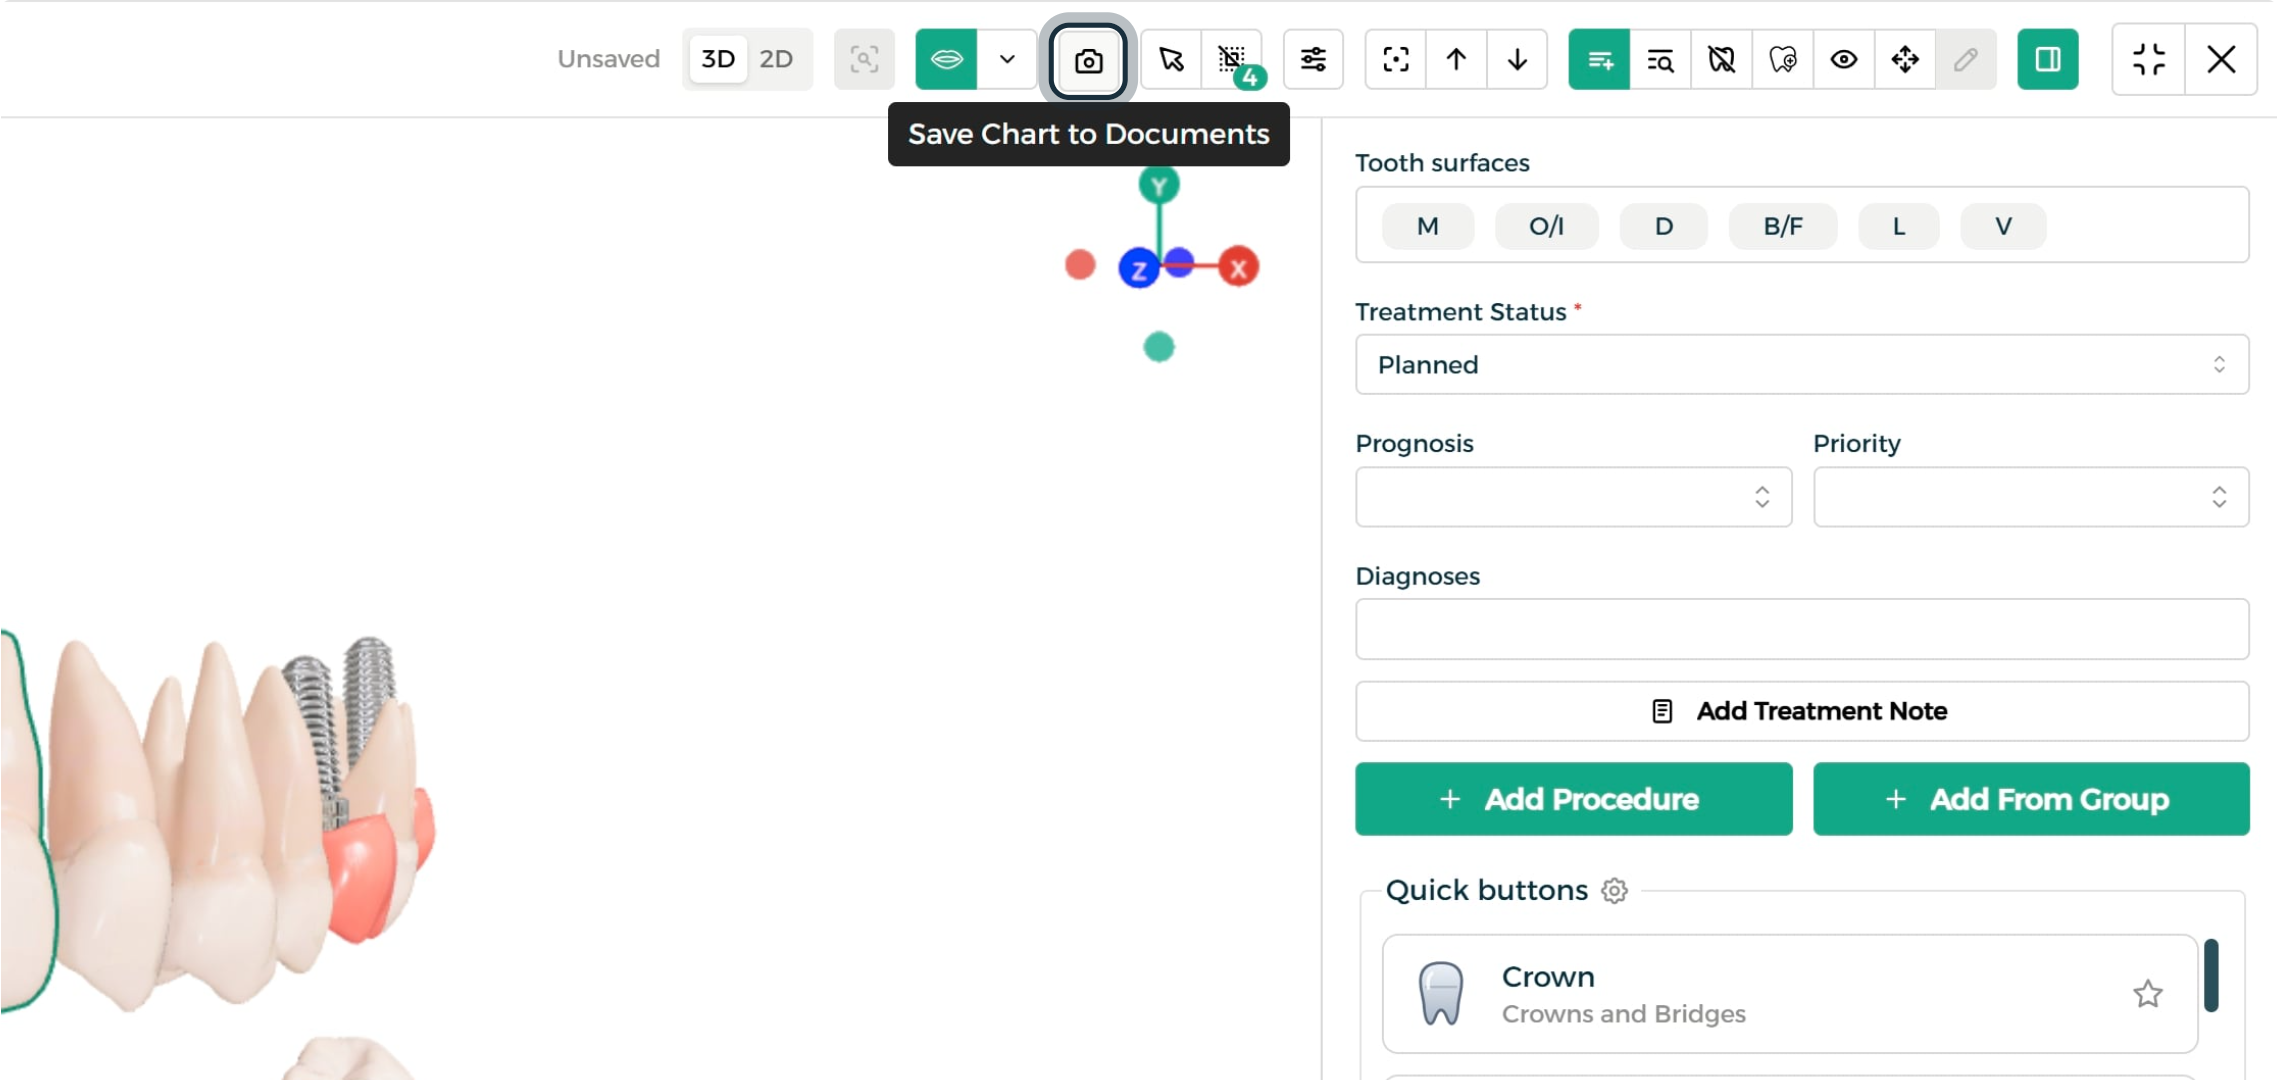Click the unlabeled teal dot below the gizmo
Image resolution: width=2278 pixels, height=1080 pixels.
click(1159, 347)
